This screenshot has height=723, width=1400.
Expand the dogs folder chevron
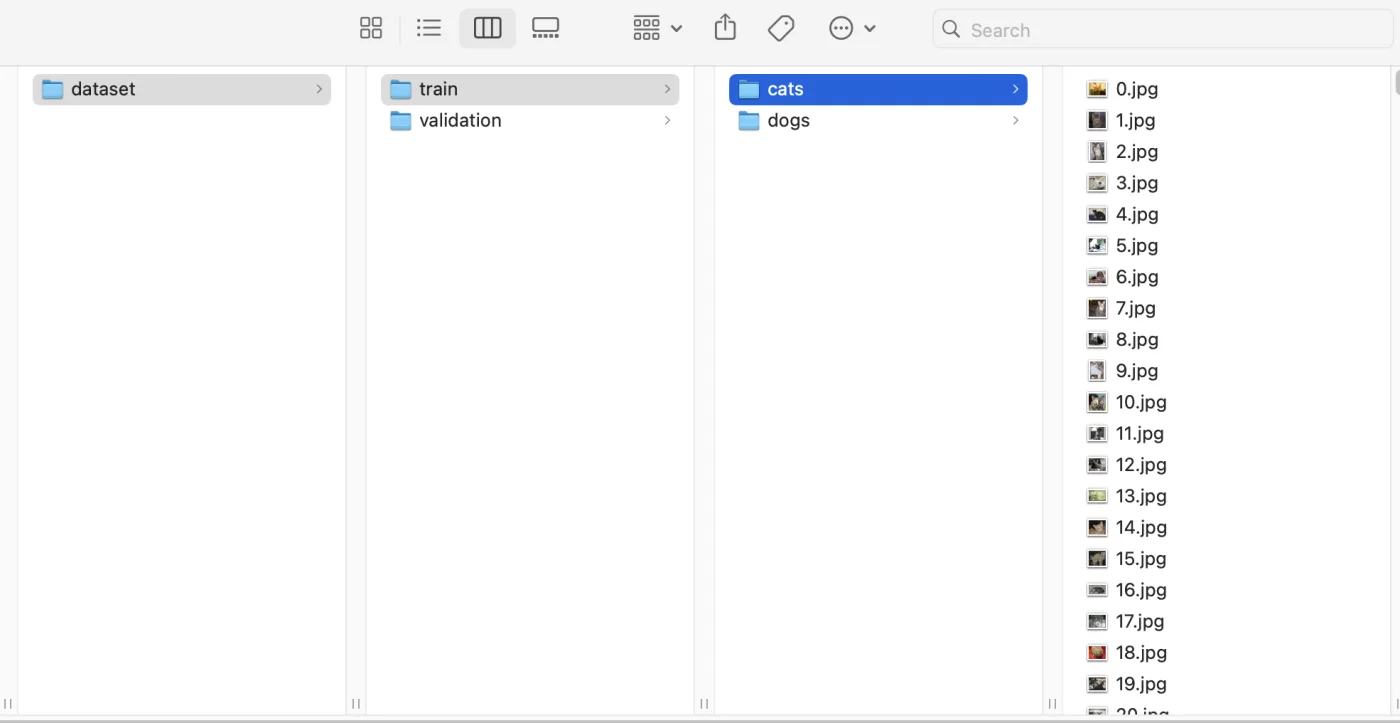(1015, 120)
